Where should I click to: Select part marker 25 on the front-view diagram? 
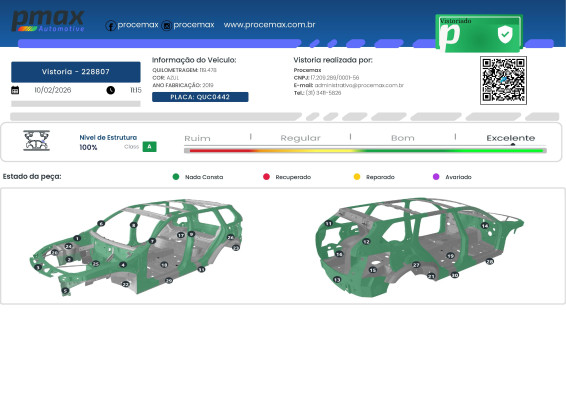point(95,264)
